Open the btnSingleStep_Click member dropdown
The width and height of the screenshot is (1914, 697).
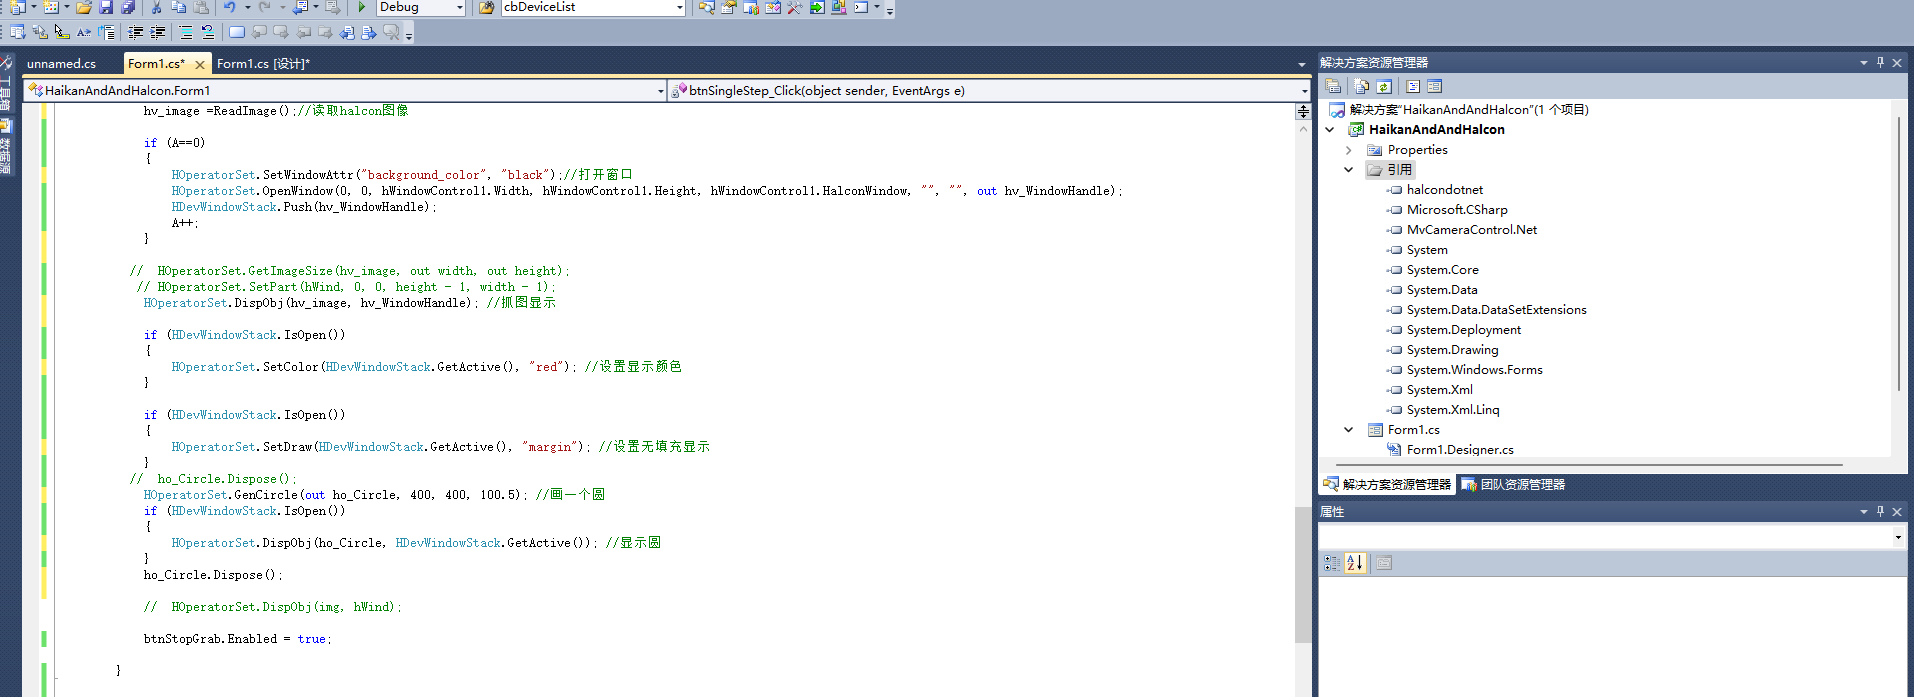point(1304,90)
